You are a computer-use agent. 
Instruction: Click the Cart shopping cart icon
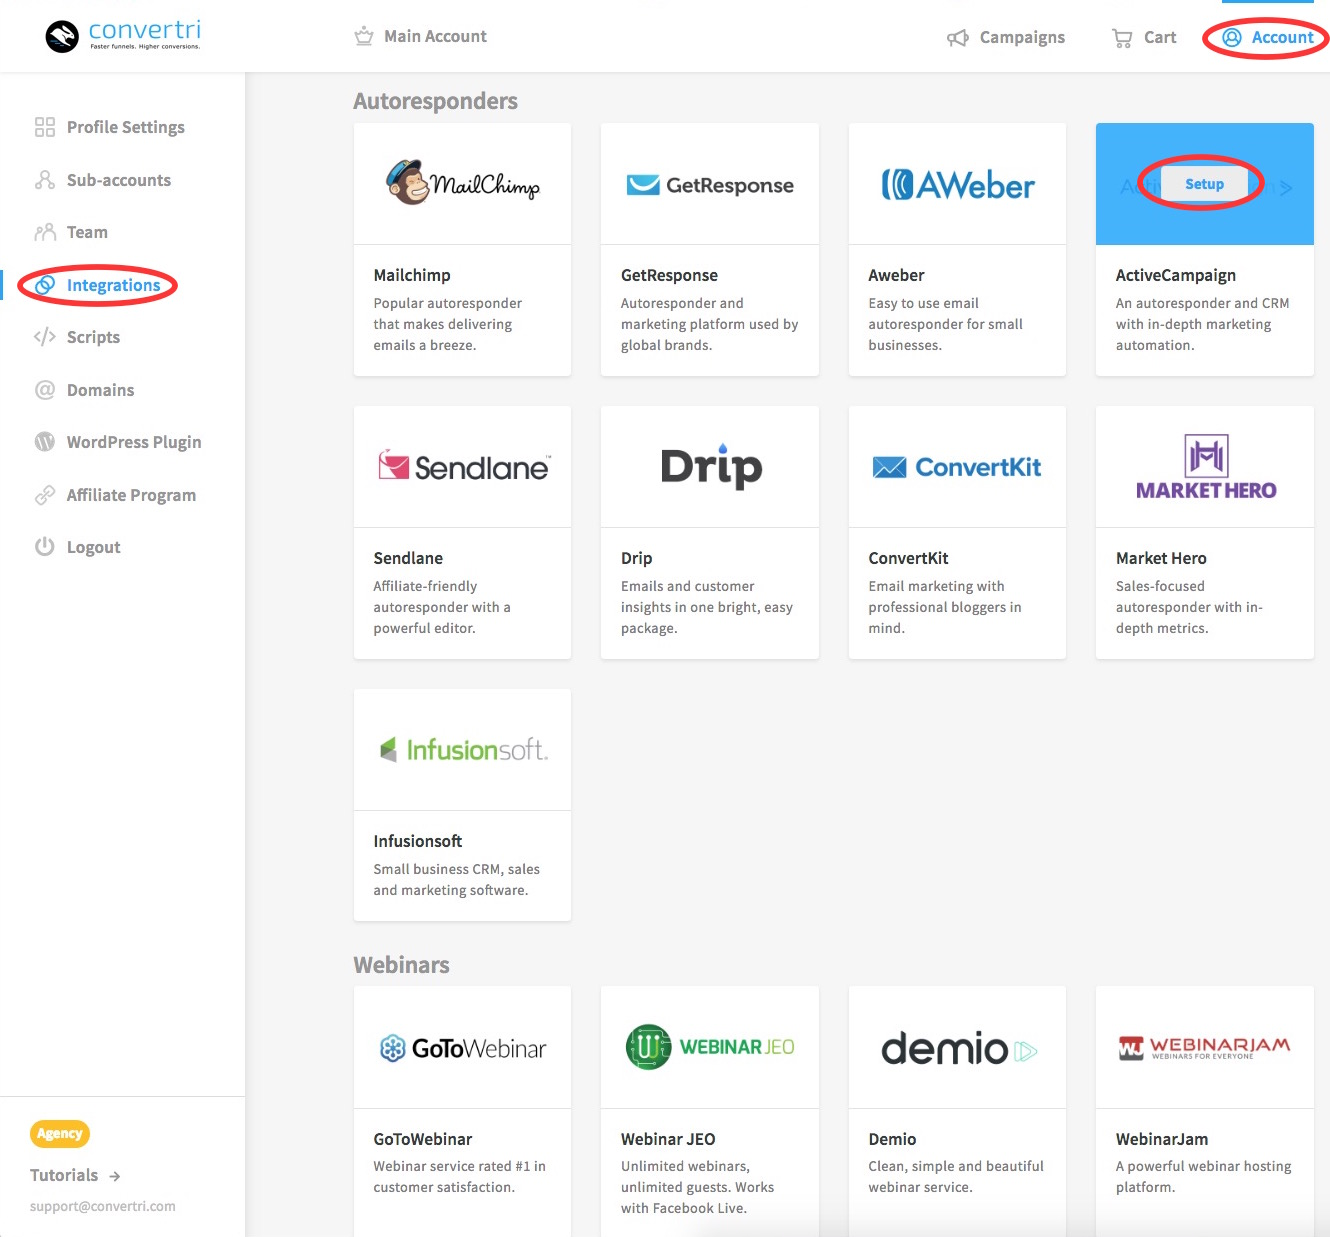tap(1122, 38)
